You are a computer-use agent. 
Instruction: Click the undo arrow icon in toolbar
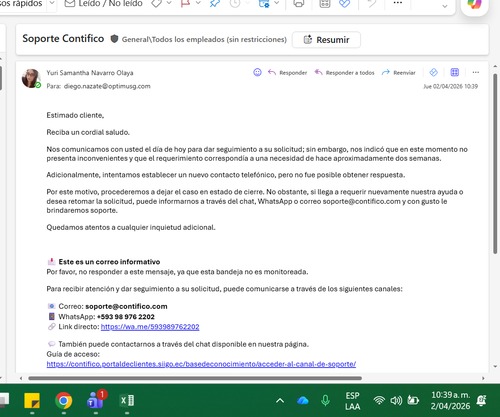(x=372, y=3)
